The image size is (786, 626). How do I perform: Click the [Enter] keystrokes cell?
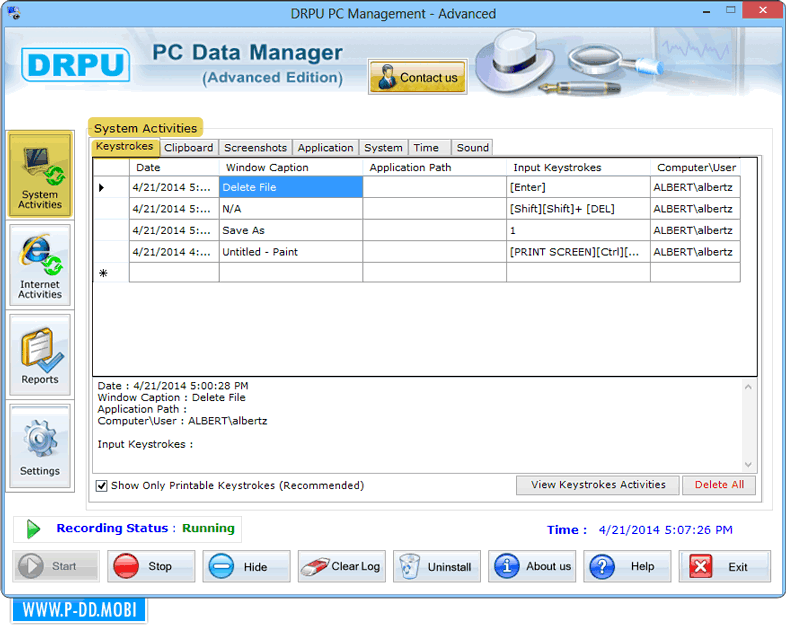[578, 187]
